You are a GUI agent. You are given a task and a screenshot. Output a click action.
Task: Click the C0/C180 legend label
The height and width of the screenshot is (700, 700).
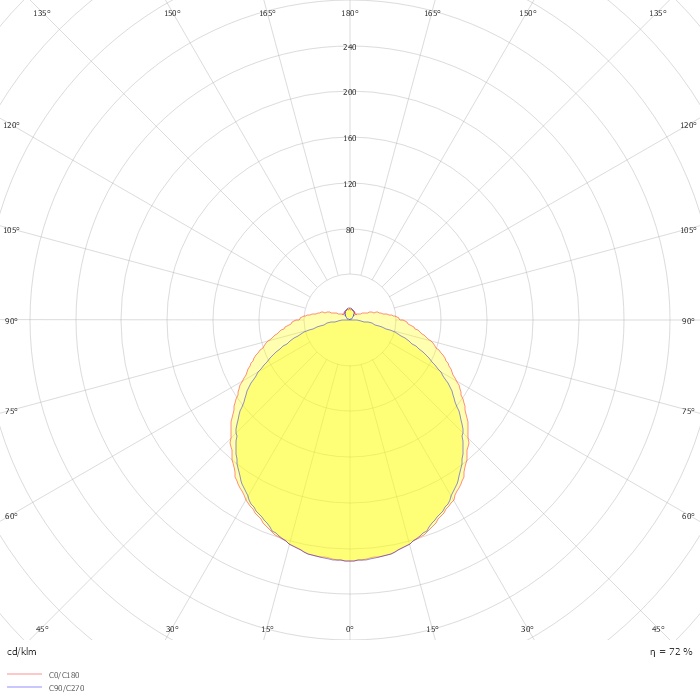64,675
